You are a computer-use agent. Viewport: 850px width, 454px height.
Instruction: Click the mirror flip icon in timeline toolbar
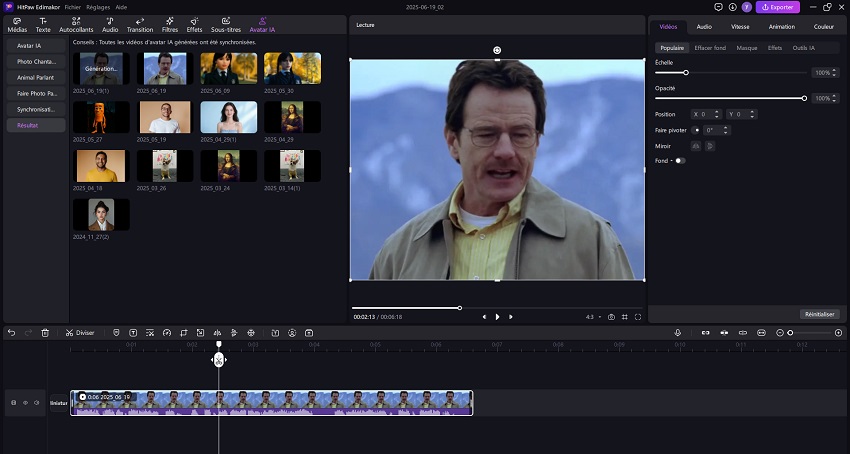click(x=217, y=332)
